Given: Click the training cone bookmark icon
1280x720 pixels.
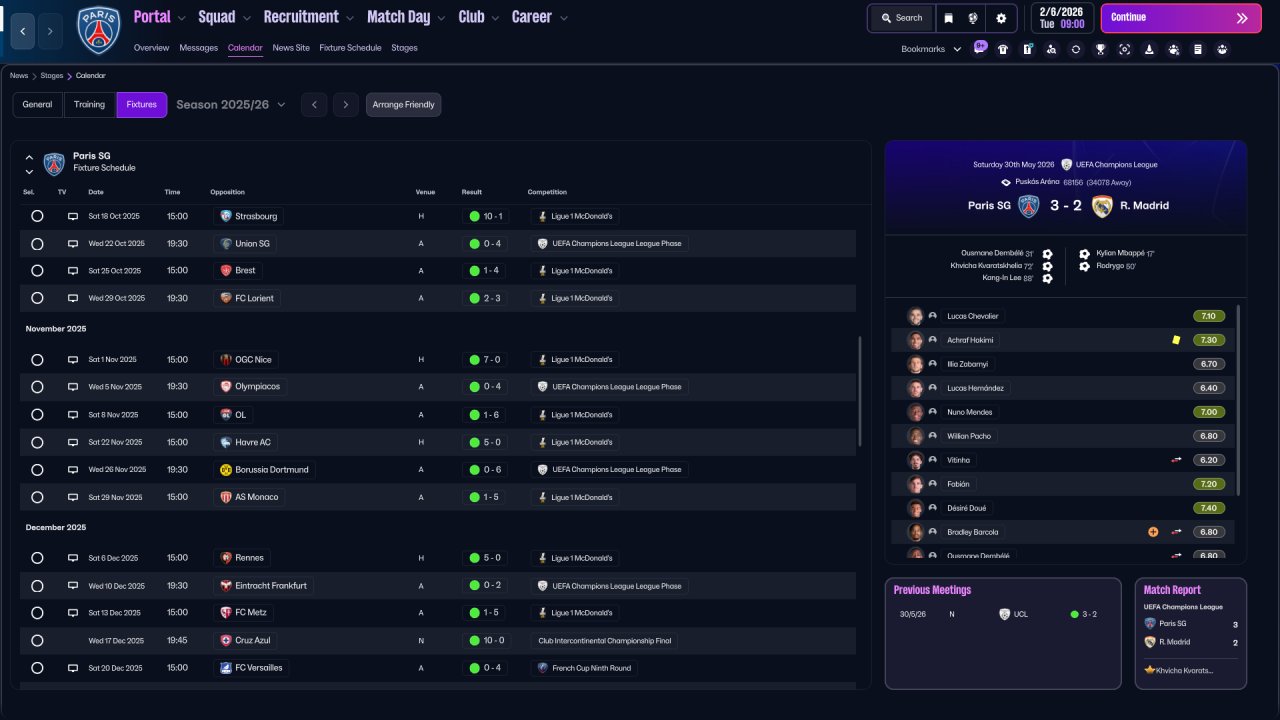Looking at the screenshot, I should point(1149,49).
